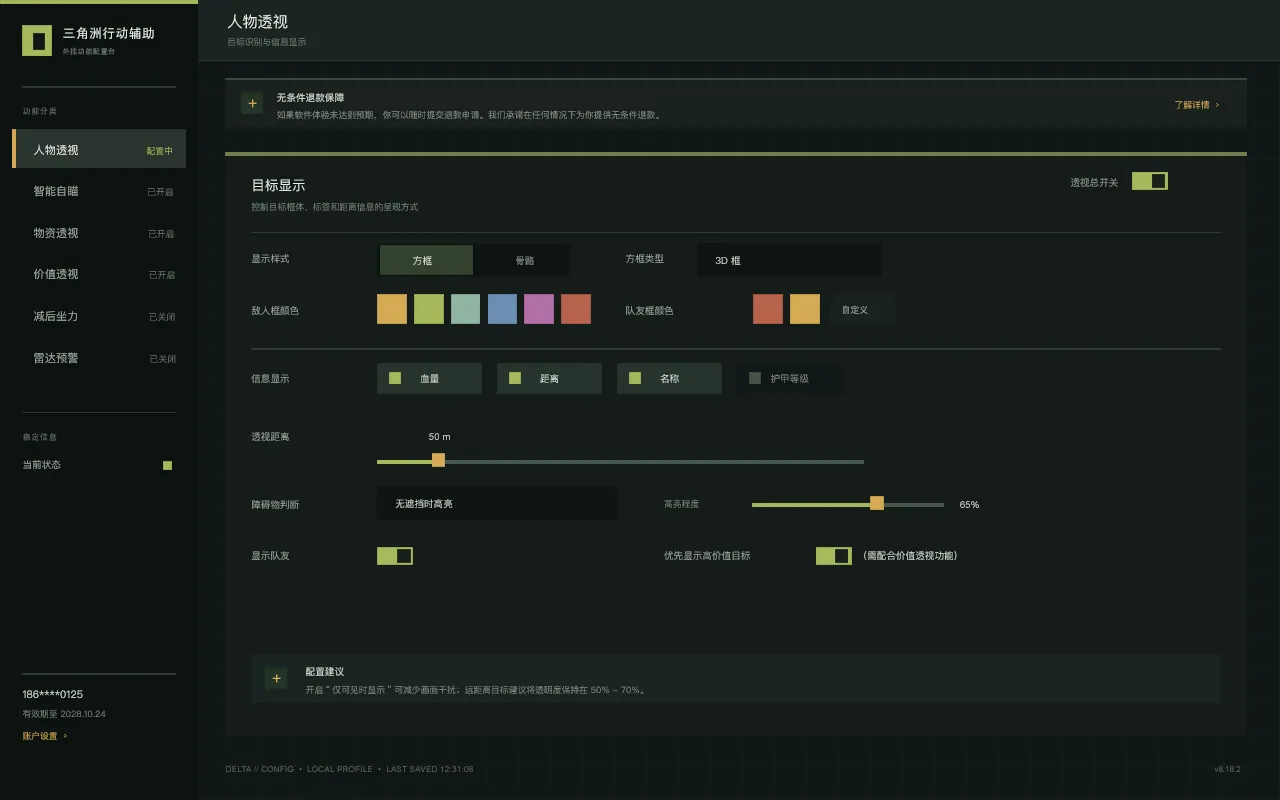Click the 当前状态 green status indicator
This screenshot has width=1280, height=800.
(x=167, y=465)
